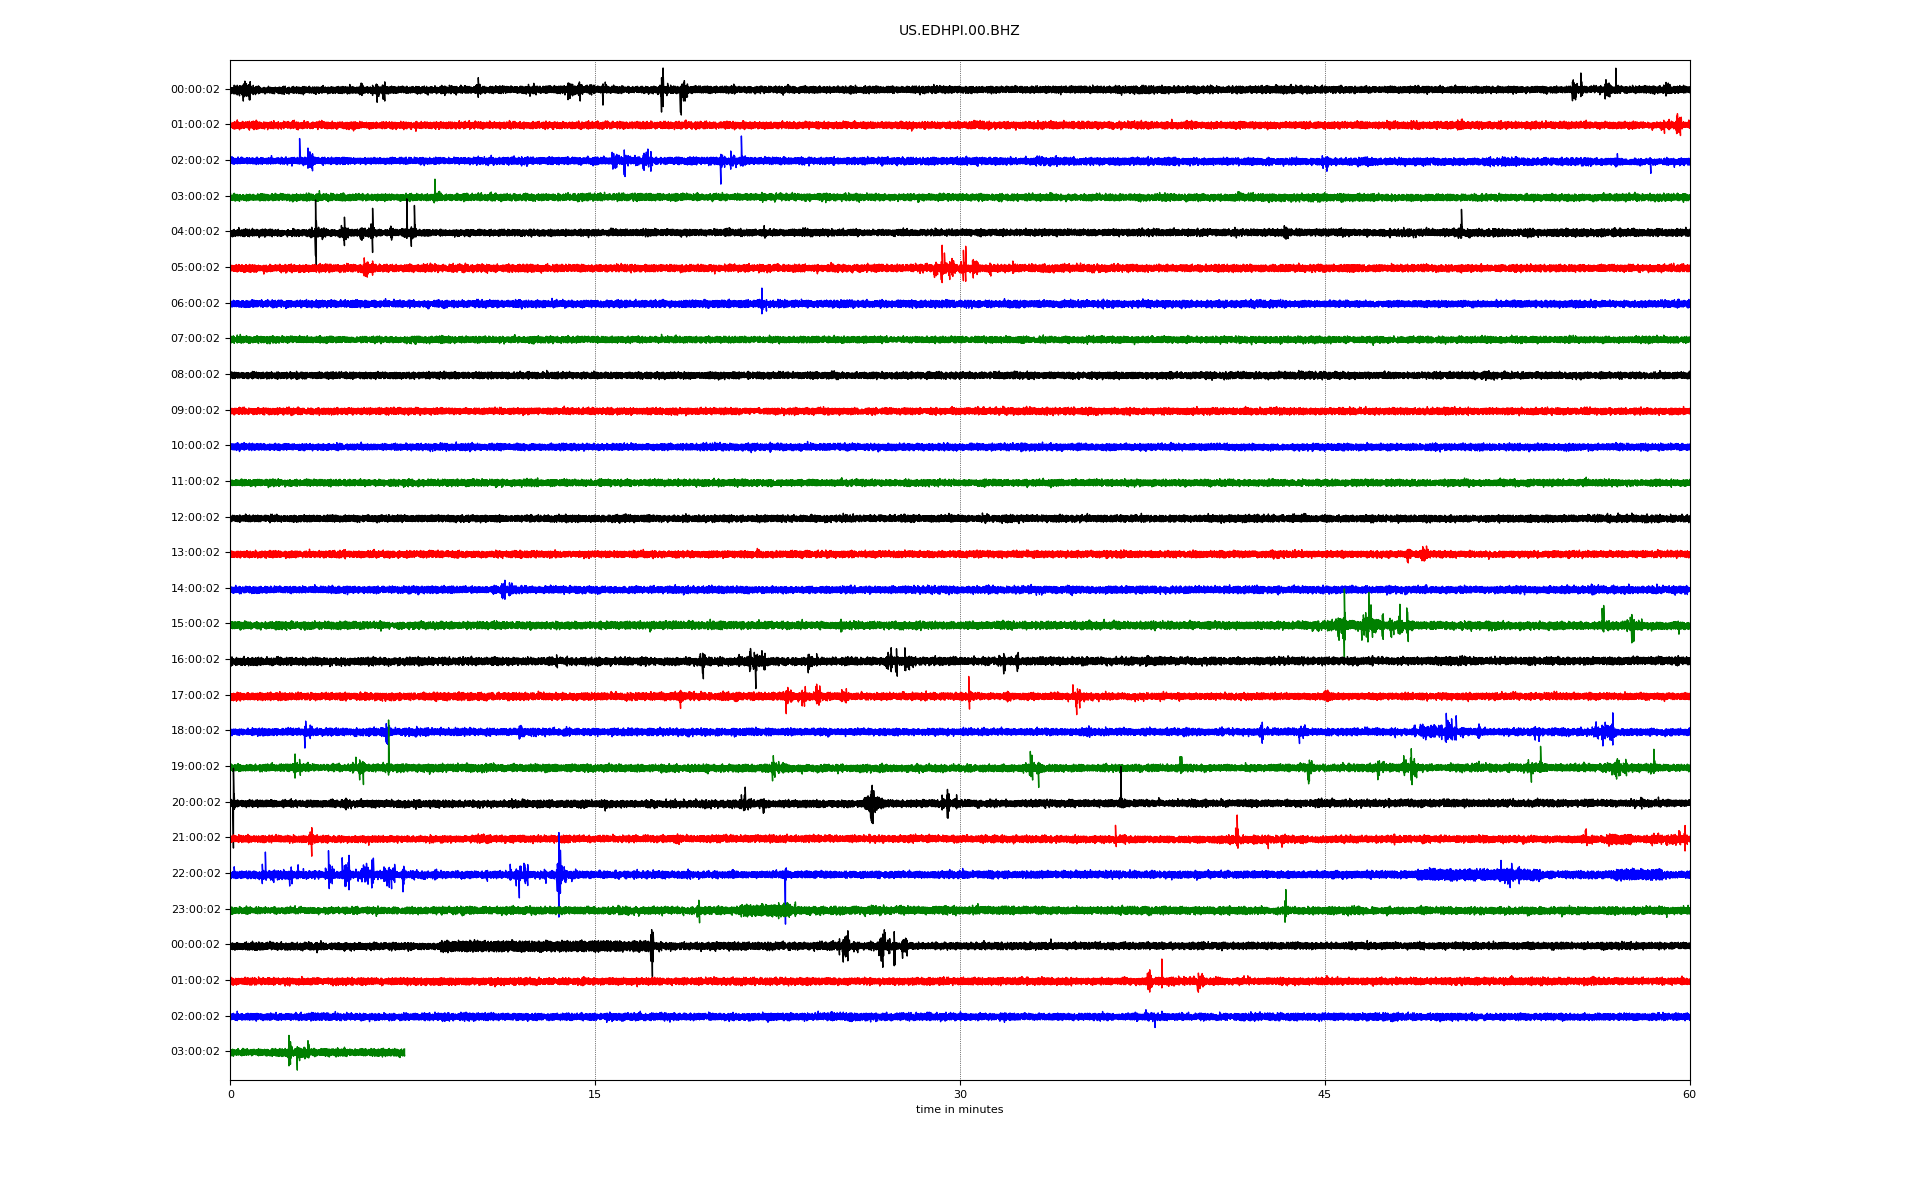Click the 04:00:02 row label

point(195,232)
